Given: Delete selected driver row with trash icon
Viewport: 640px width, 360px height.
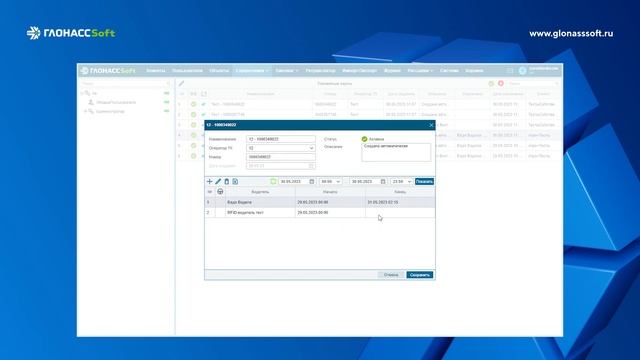Looking at the screenshot, I should [x=227, y=181].
